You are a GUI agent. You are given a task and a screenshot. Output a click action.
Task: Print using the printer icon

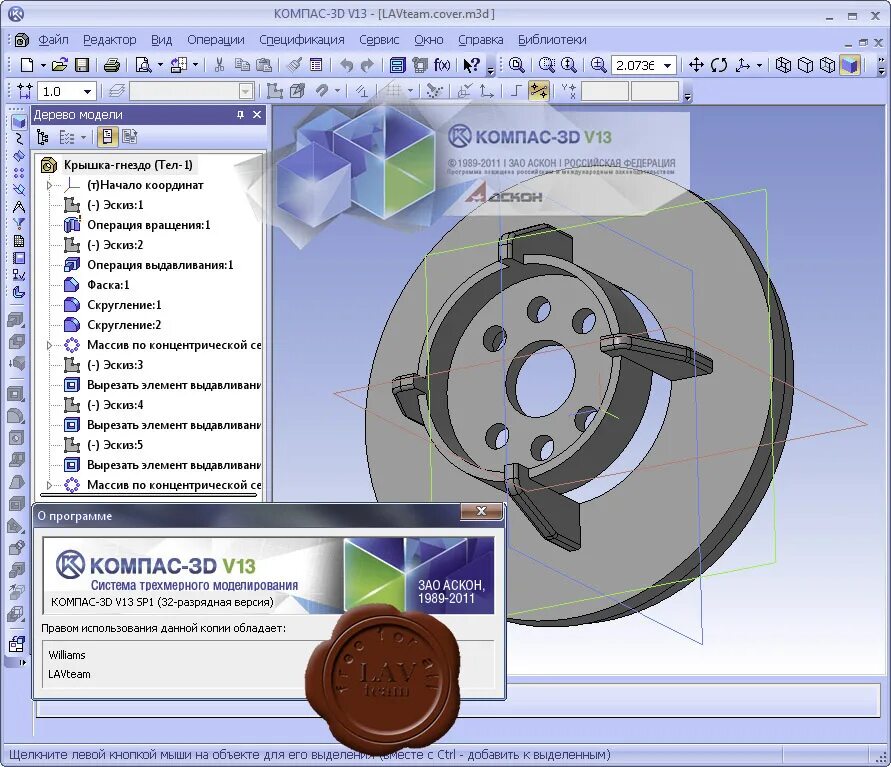coord(112,65)
